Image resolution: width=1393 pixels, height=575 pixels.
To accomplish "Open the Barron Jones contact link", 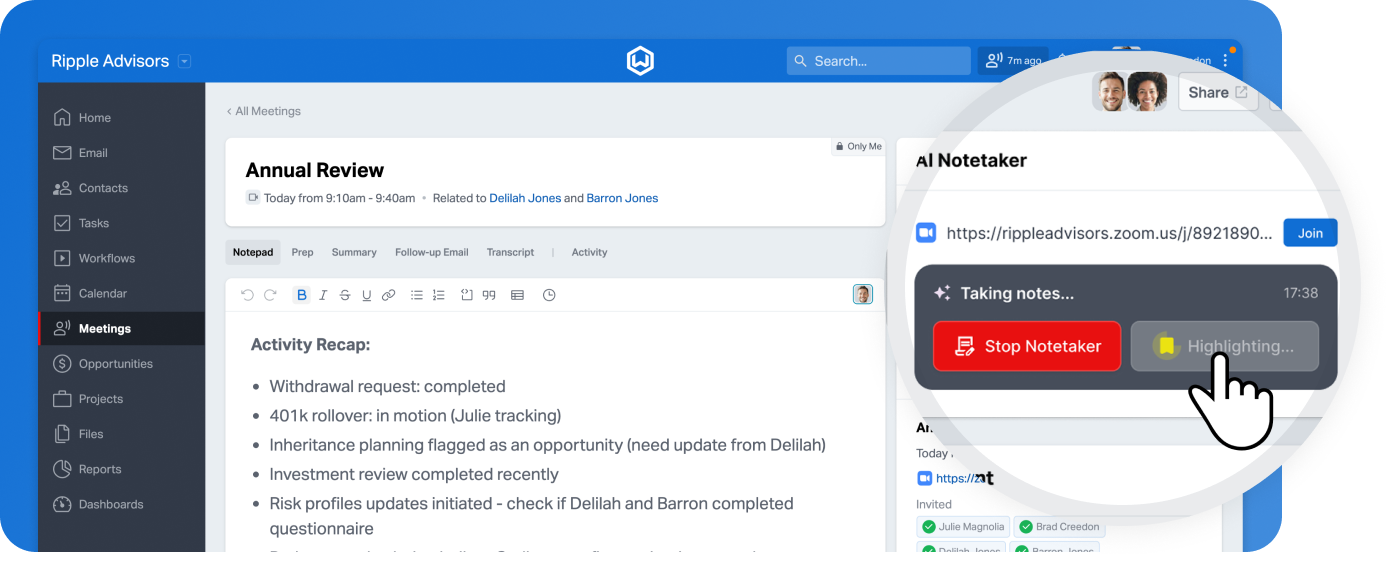I will pos(622,198).
